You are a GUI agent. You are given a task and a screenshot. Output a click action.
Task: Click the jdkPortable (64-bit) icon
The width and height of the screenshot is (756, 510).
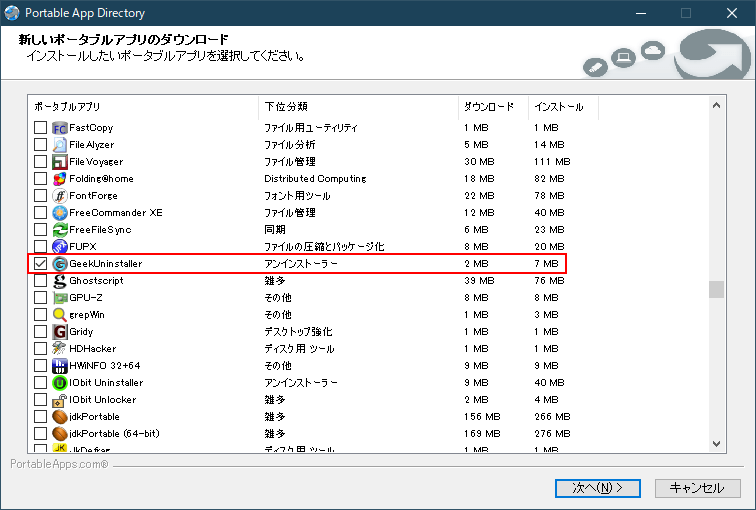point(59,434)
